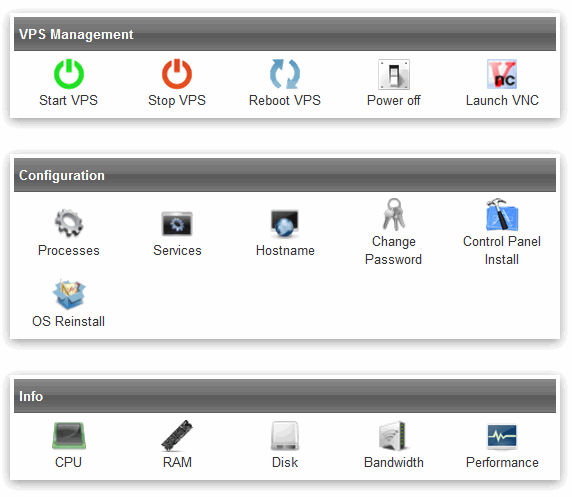
Task: Open the Disk drive icon
Action: point(285,436)
